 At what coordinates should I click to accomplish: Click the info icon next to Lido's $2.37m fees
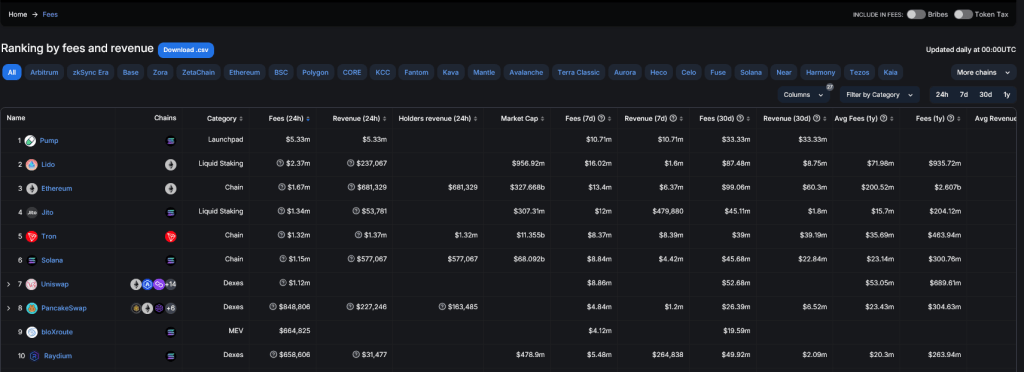point(280,164)
